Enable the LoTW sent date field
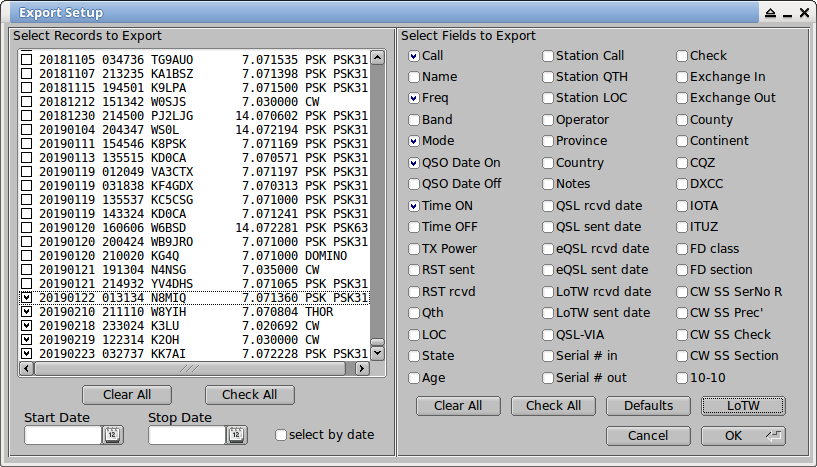This screenshot has height=467, width=817. click(x=548, y=313)
